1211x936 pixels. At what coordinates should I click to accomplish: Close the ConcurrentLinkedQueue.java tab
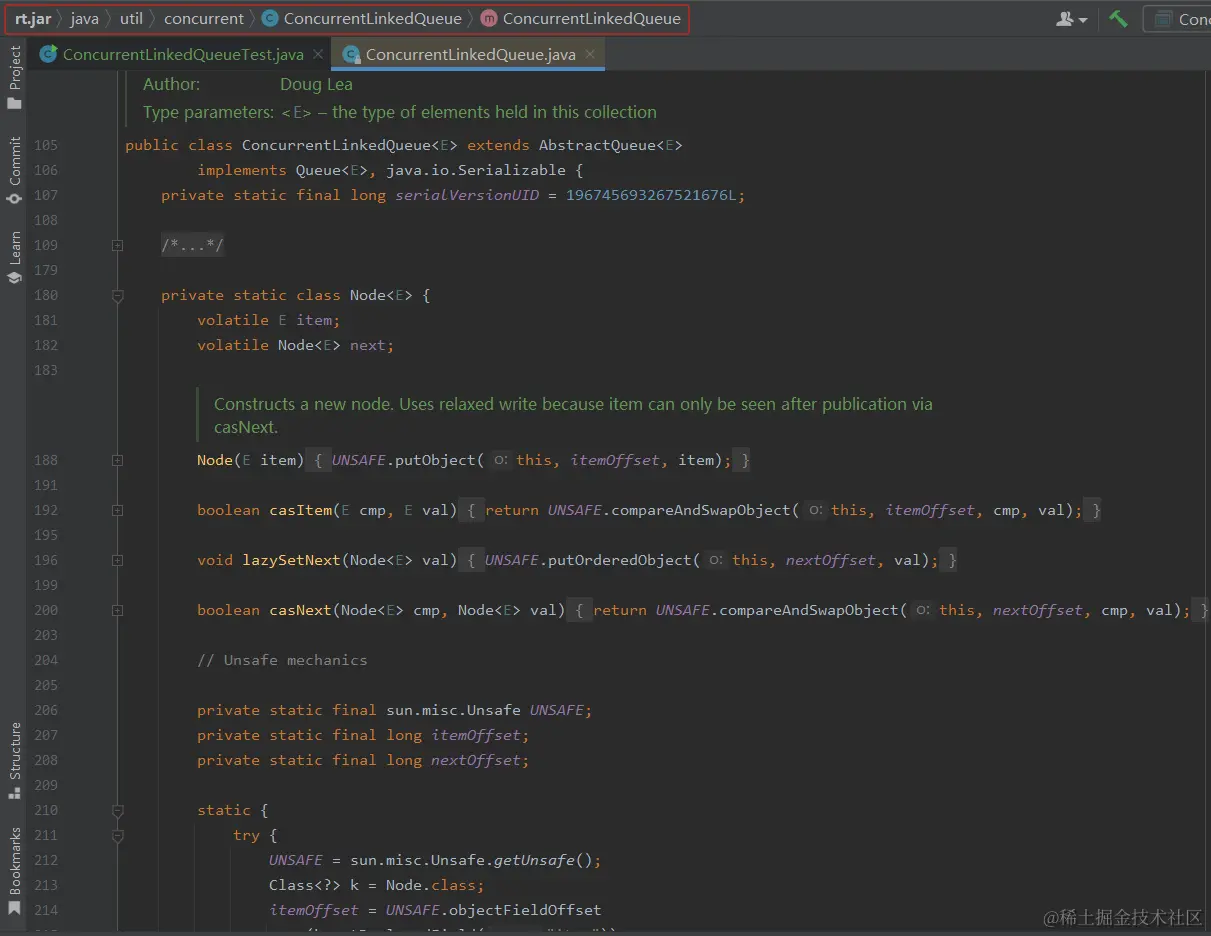tap(590, 54)
